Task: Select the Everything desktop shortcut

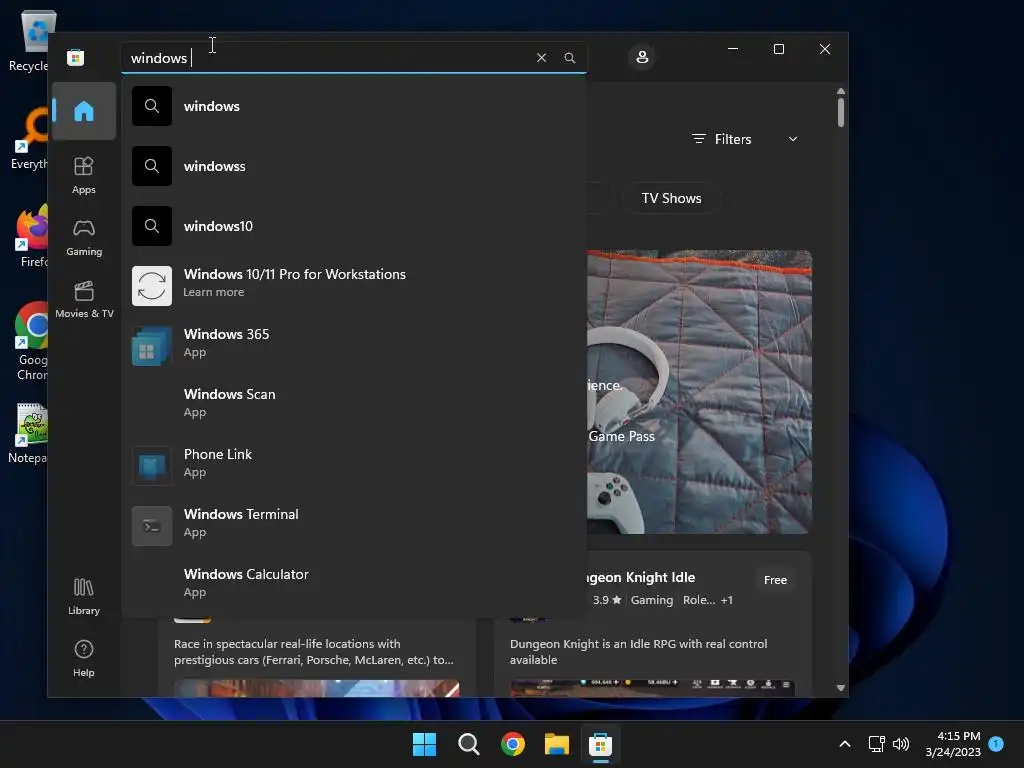Action: click(30, 138)
